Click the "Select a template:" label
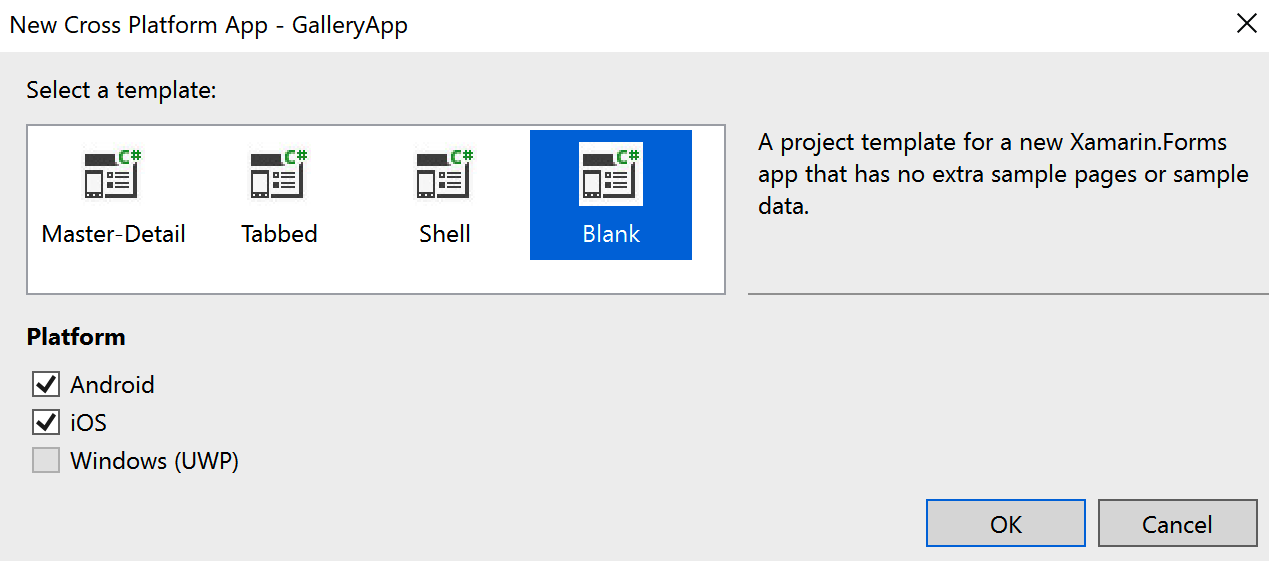This screenshot has width=1269, height=561. point(121,90)
